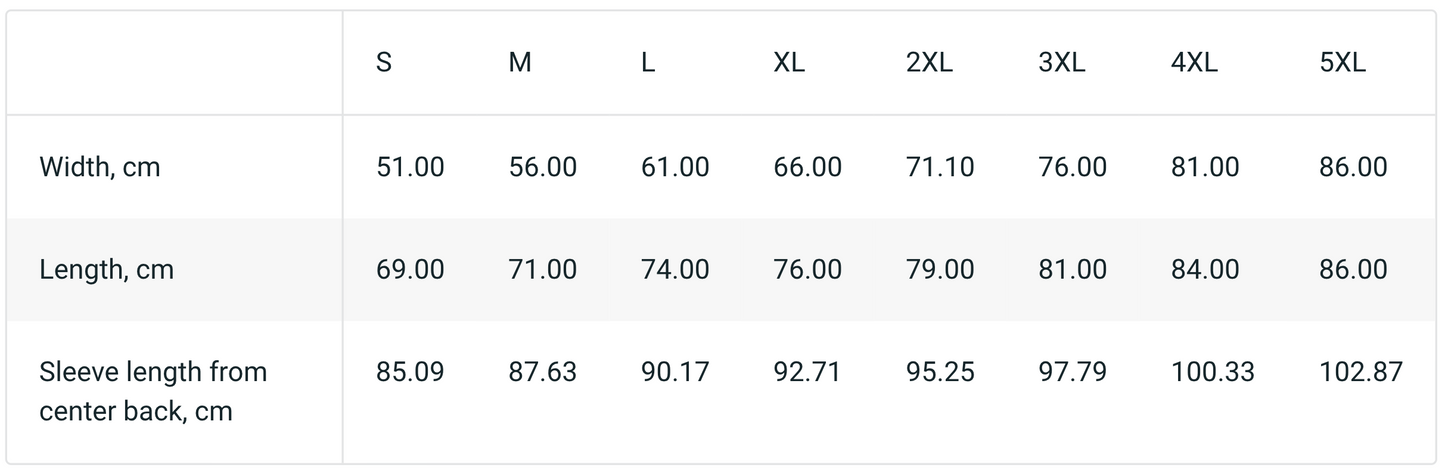This screenshot has width=1445, height=474.
Task: Select the 102.87 sleeve length for 5XL
Action: 1361,372
